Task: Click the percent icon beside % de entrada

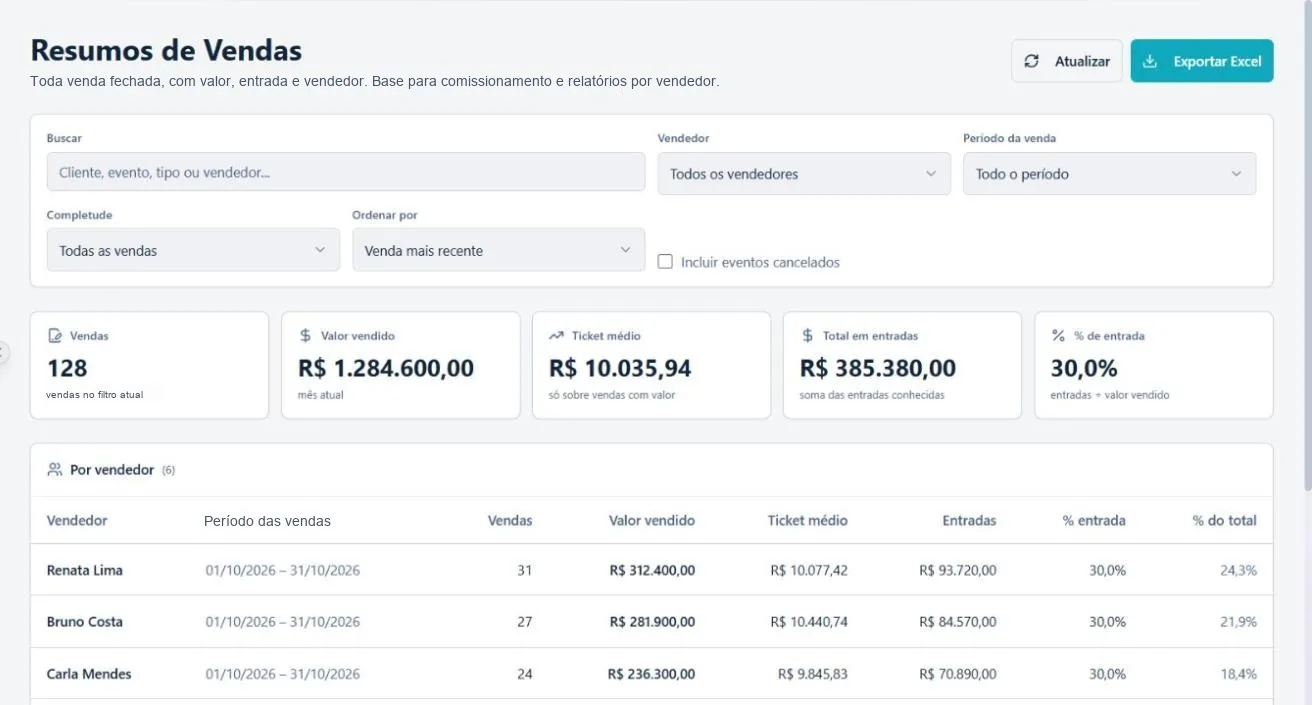Action: pos(1058,336)
